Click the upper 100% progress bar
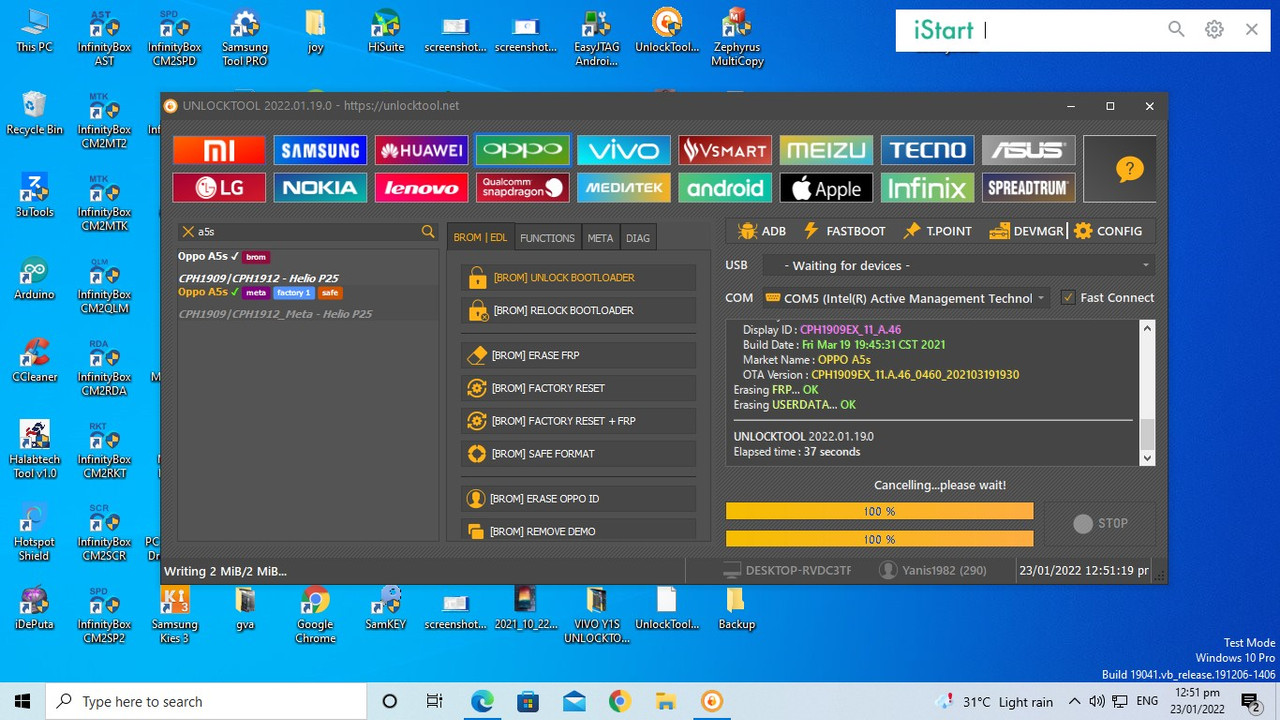 point(879,511)
